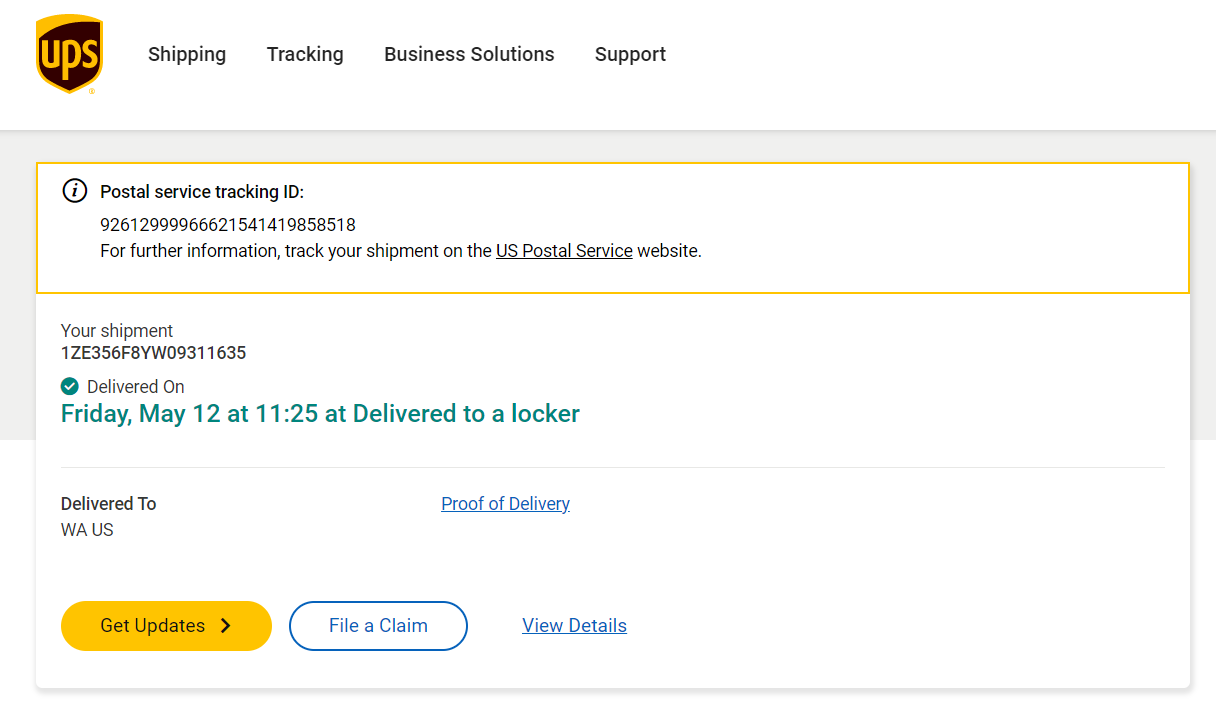
Task: Open the Proof of Delivery link
Action: (505, 504)
